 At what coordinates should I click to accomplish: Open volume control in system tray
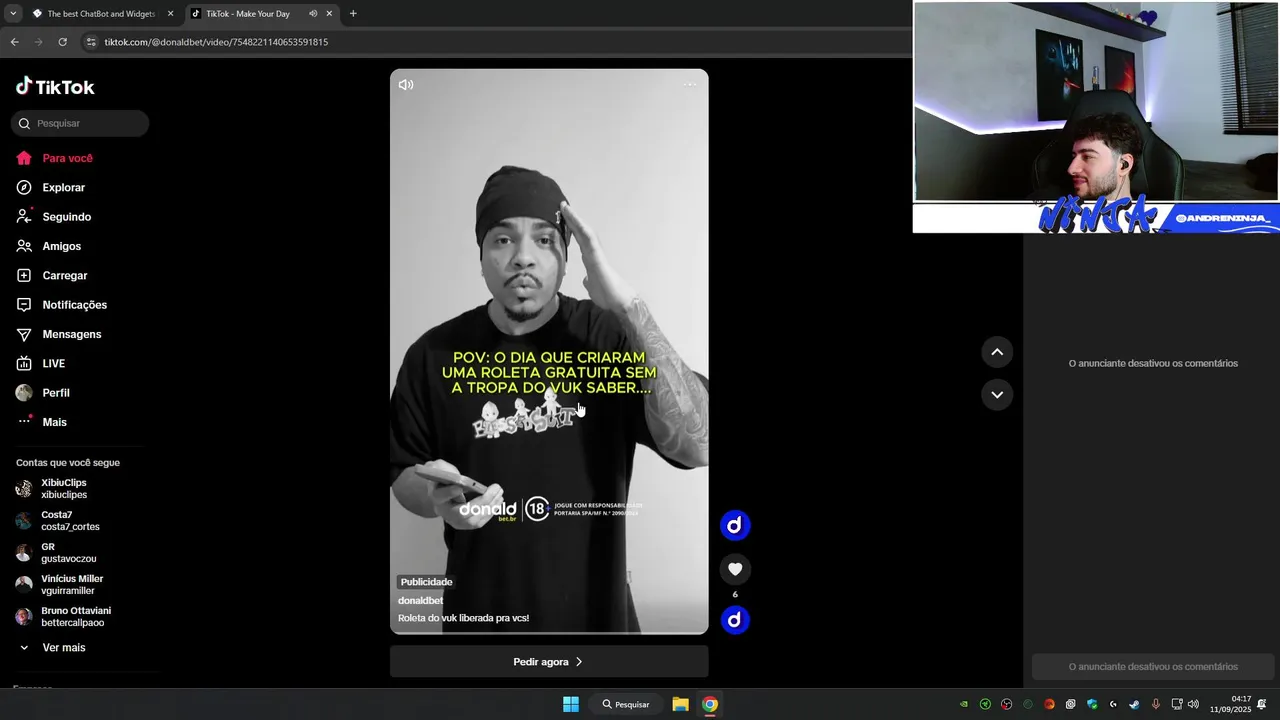pyautogui.click(x=1193, y=704)
